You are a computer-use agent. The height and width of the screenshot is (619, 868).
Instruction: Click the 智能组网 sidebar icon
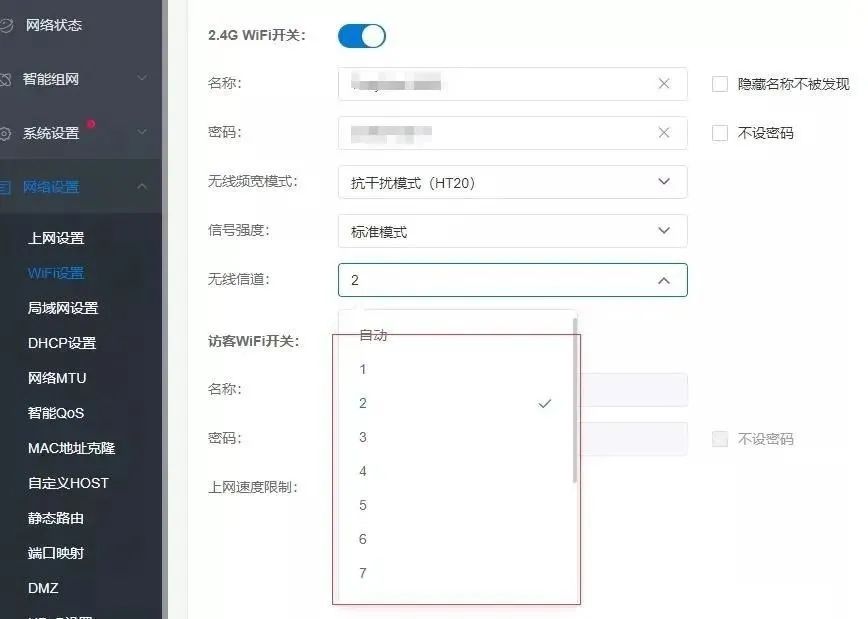pos(5,79)
